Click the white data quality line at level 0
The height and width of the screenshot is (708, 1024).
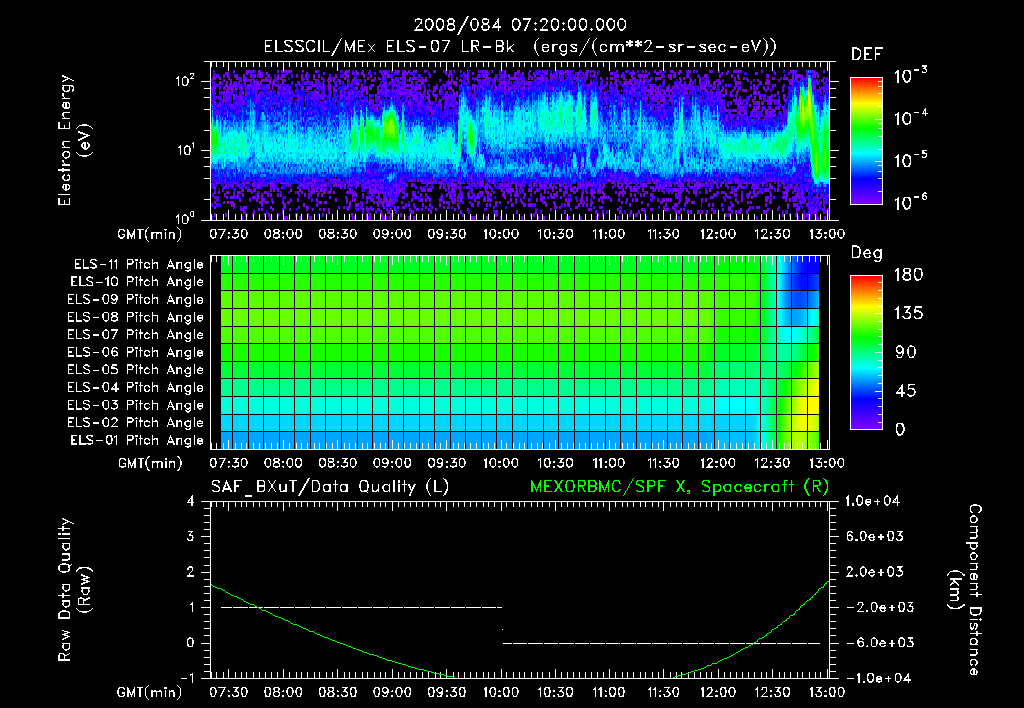(x=661, y=643)
